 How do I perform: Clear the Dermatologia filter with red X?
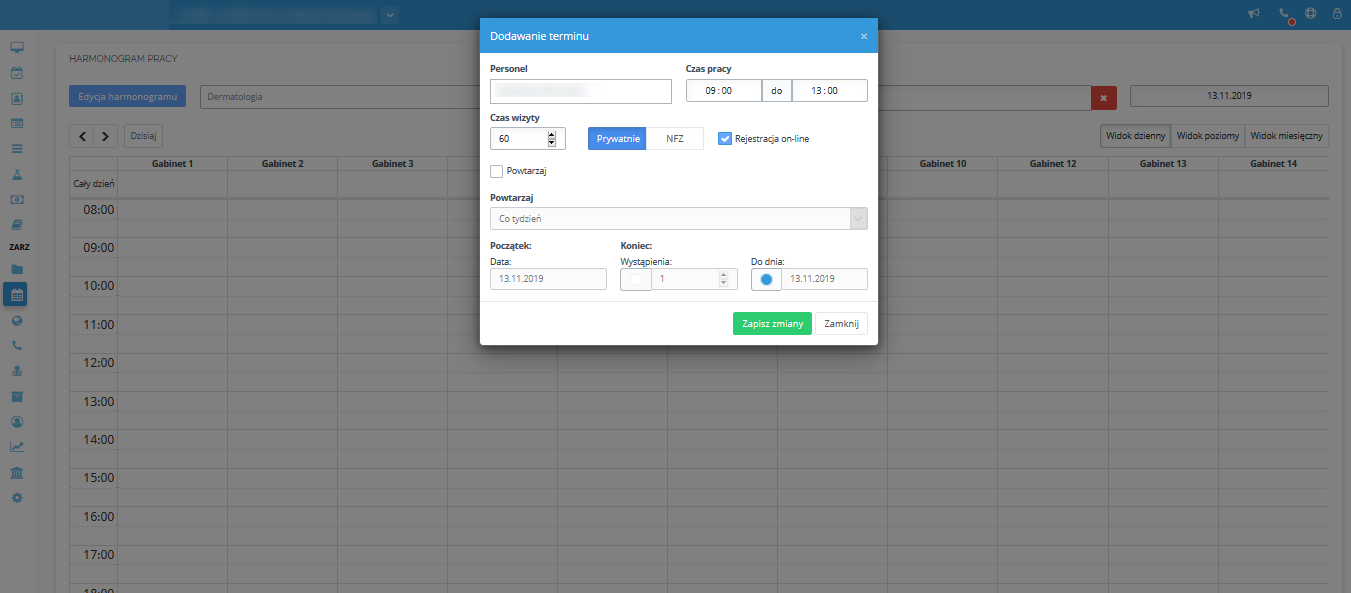[x=1102, y=97]
